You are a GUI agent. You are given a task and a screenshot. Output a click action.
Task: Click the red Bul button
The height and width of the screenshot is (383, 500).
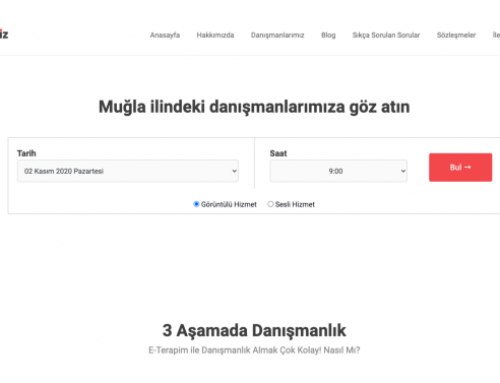click(x=460, y=167)
